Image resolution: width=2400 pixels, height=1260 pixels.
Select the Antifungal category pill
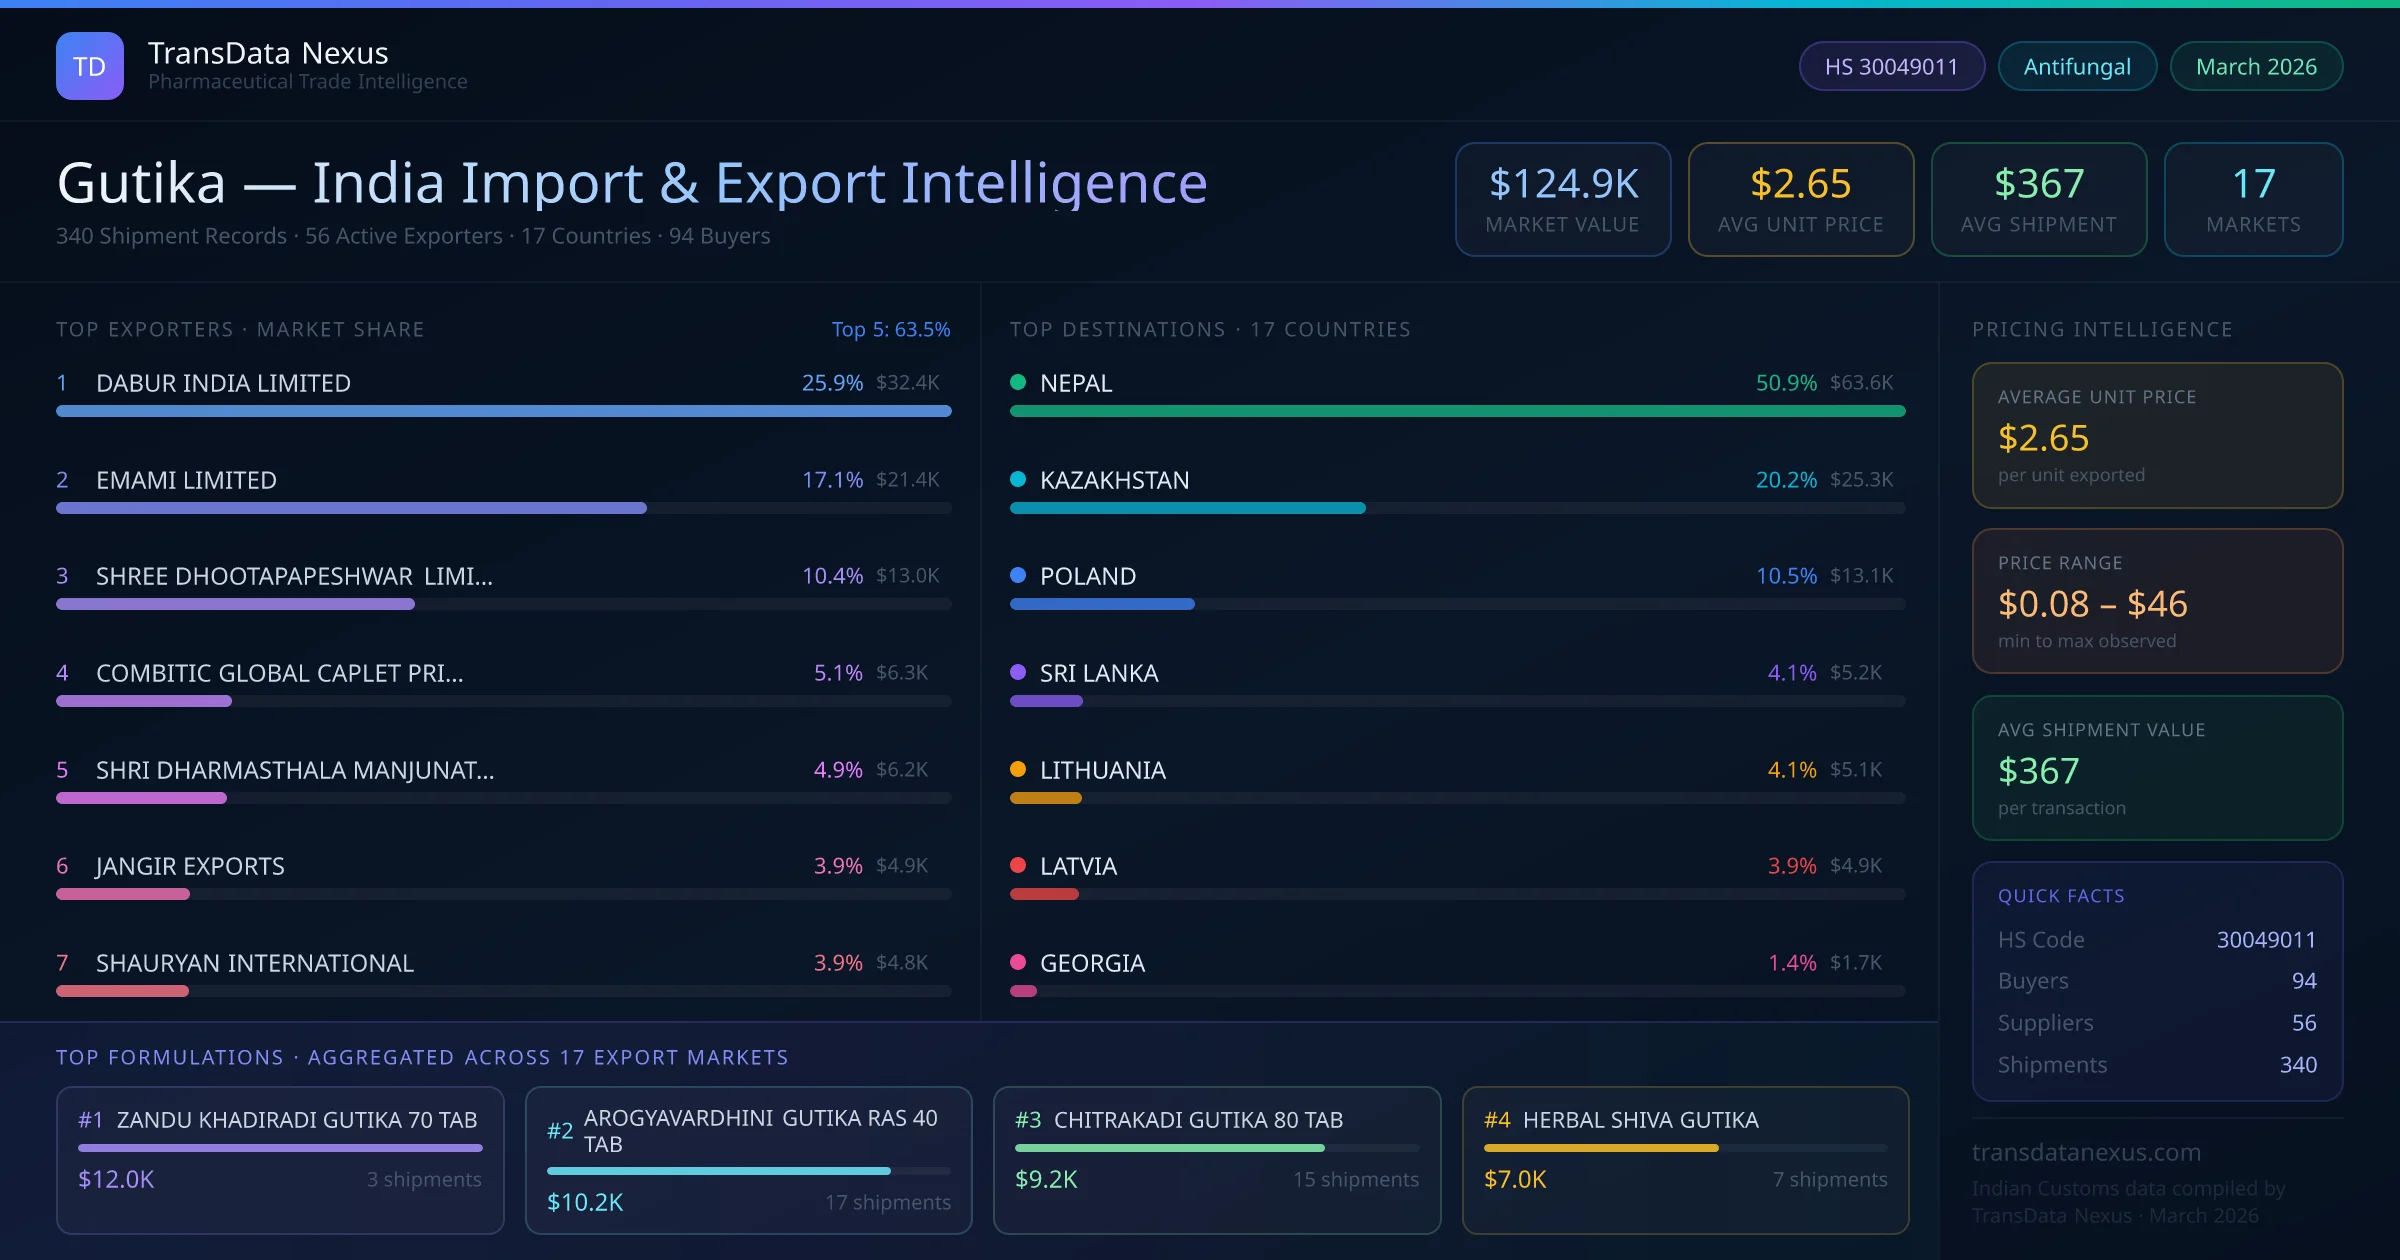tap(2076, 66)
